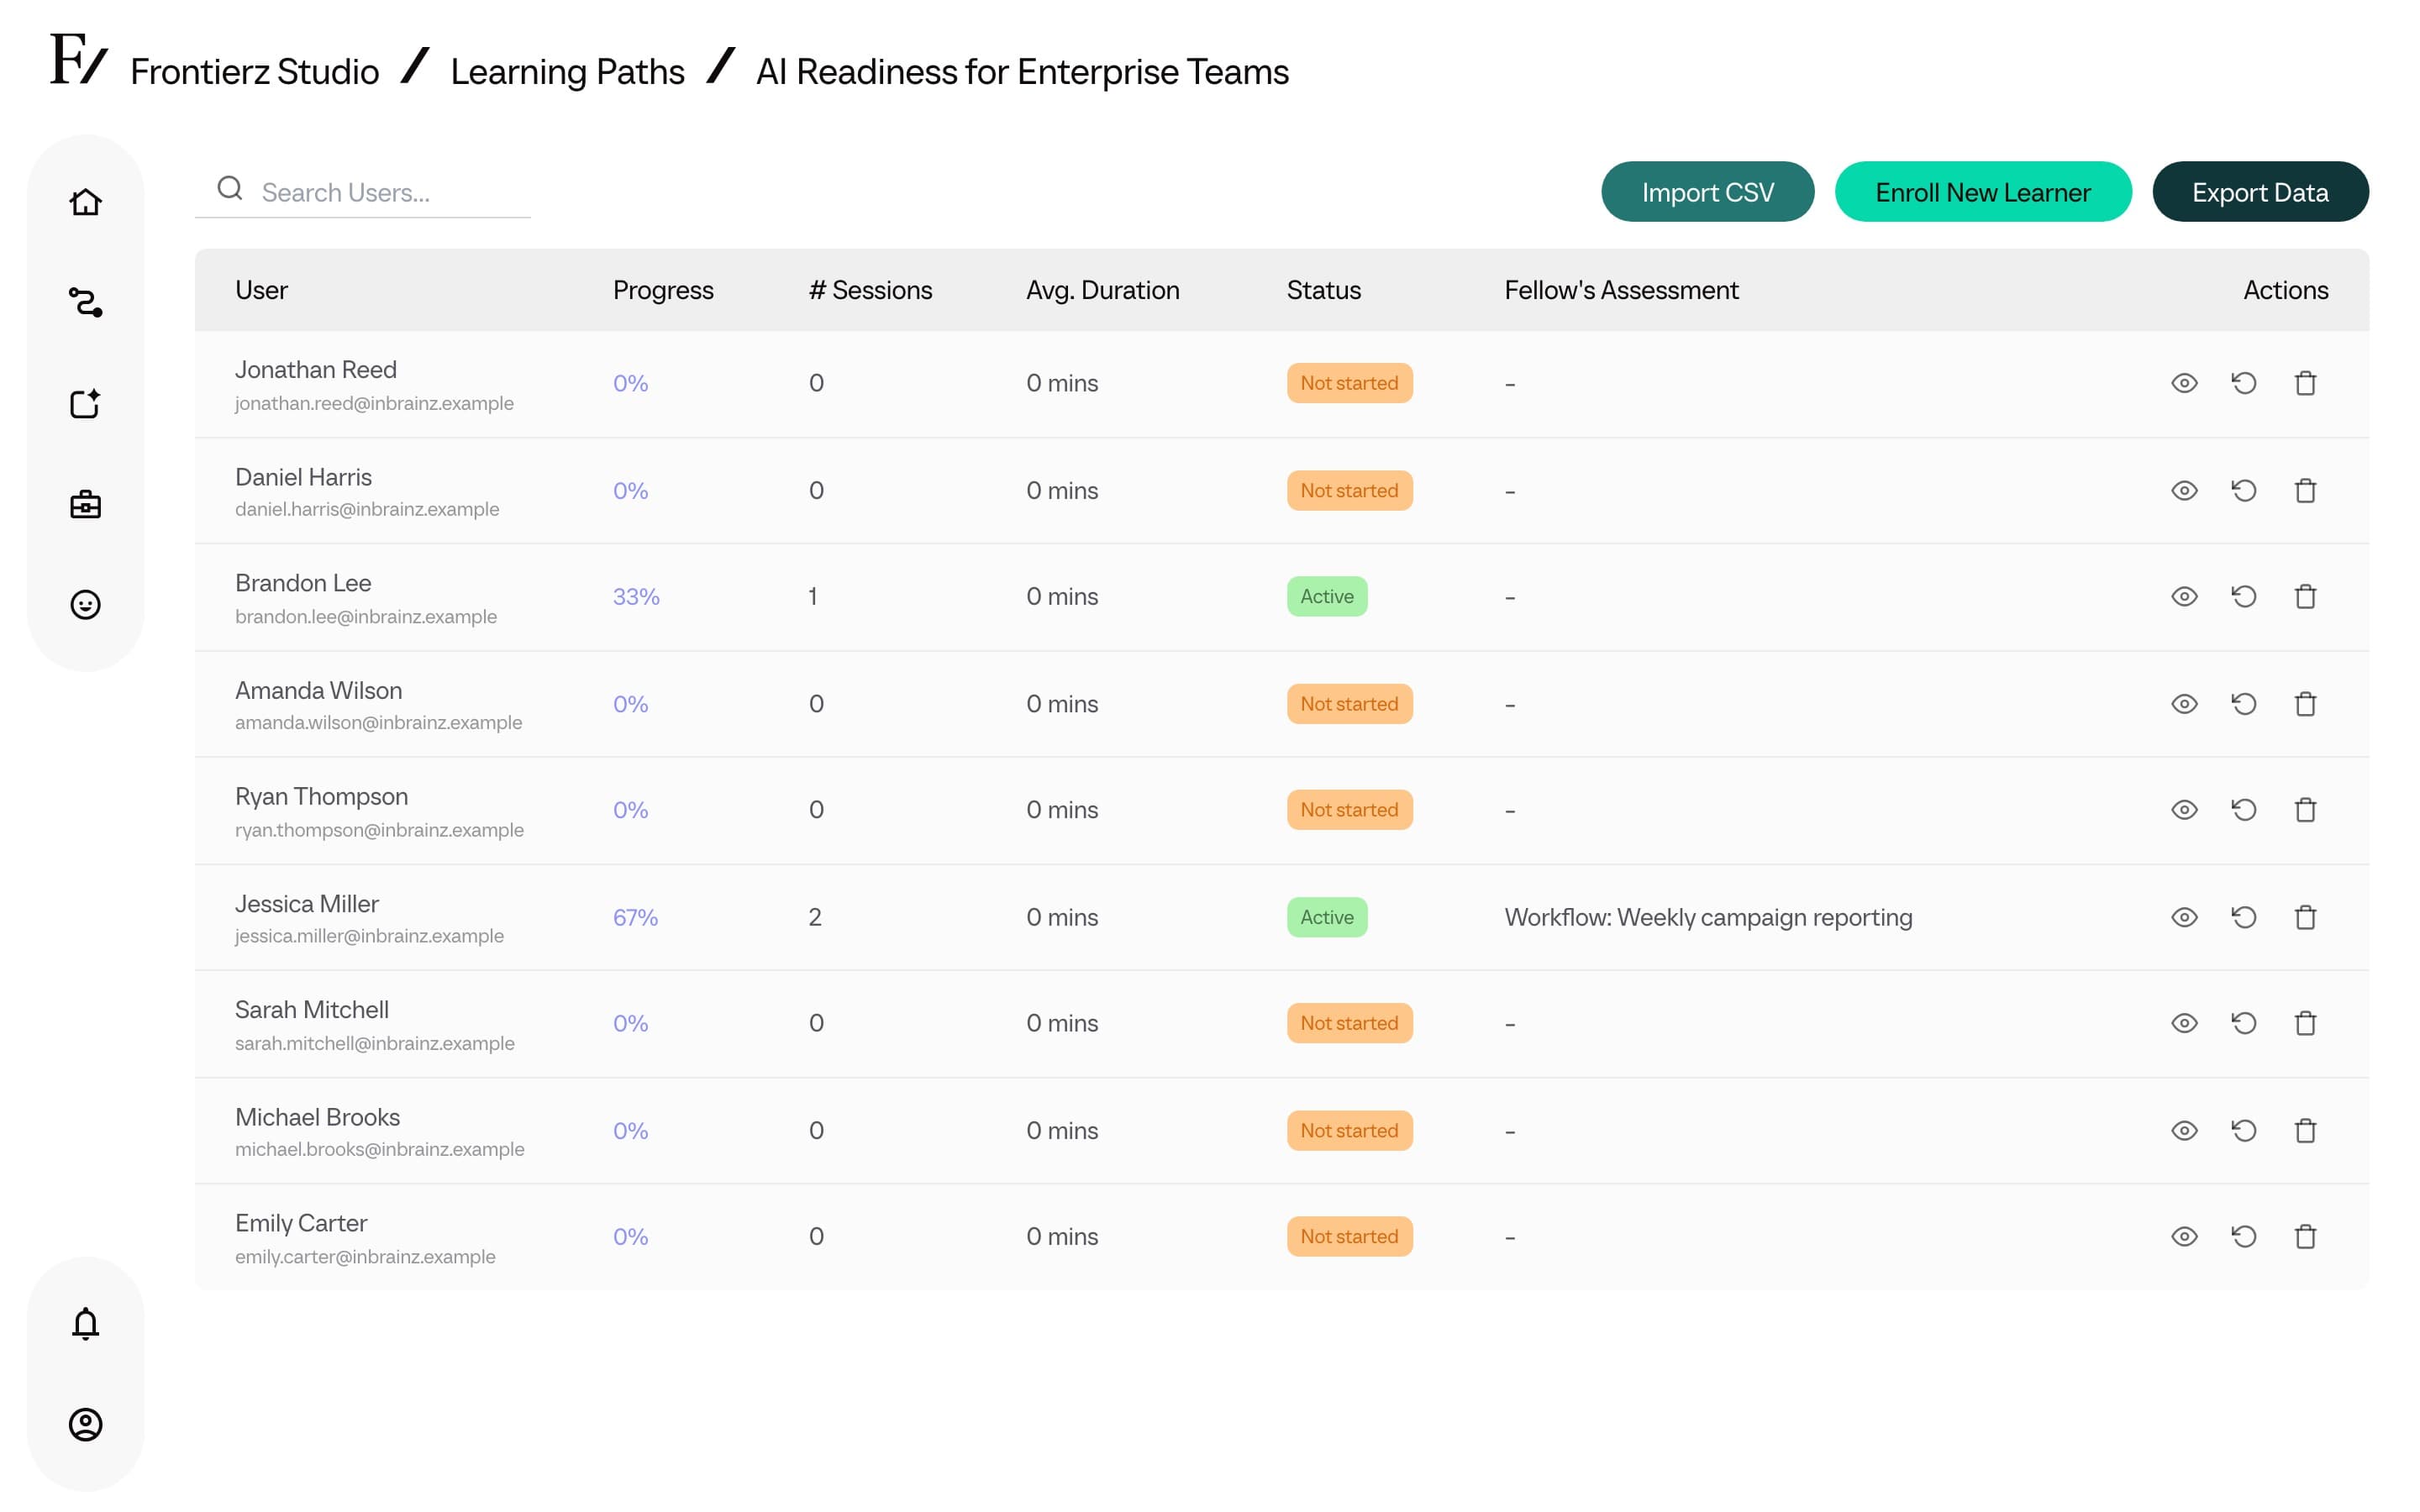Click trash icon for Jessica Miller
2420x1512 pixels.
coord(2305,917)
